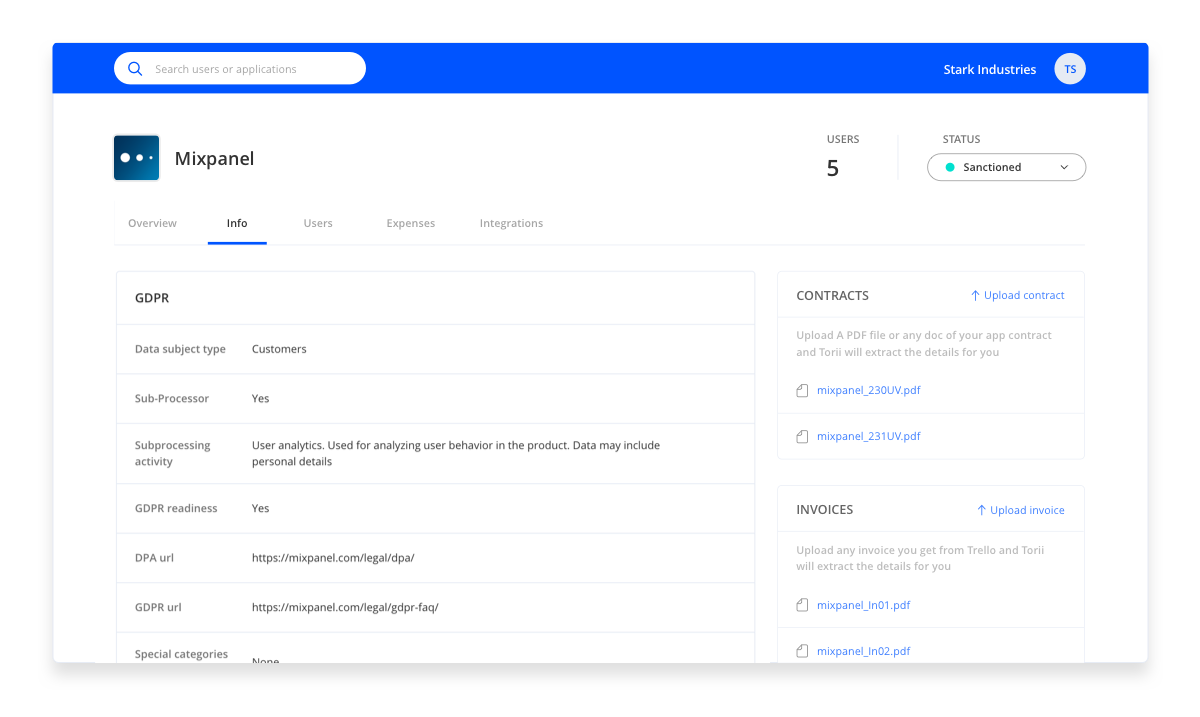Open mixpanel_231UV.pdf contract
1200x717 pixels.
(868, 436)
